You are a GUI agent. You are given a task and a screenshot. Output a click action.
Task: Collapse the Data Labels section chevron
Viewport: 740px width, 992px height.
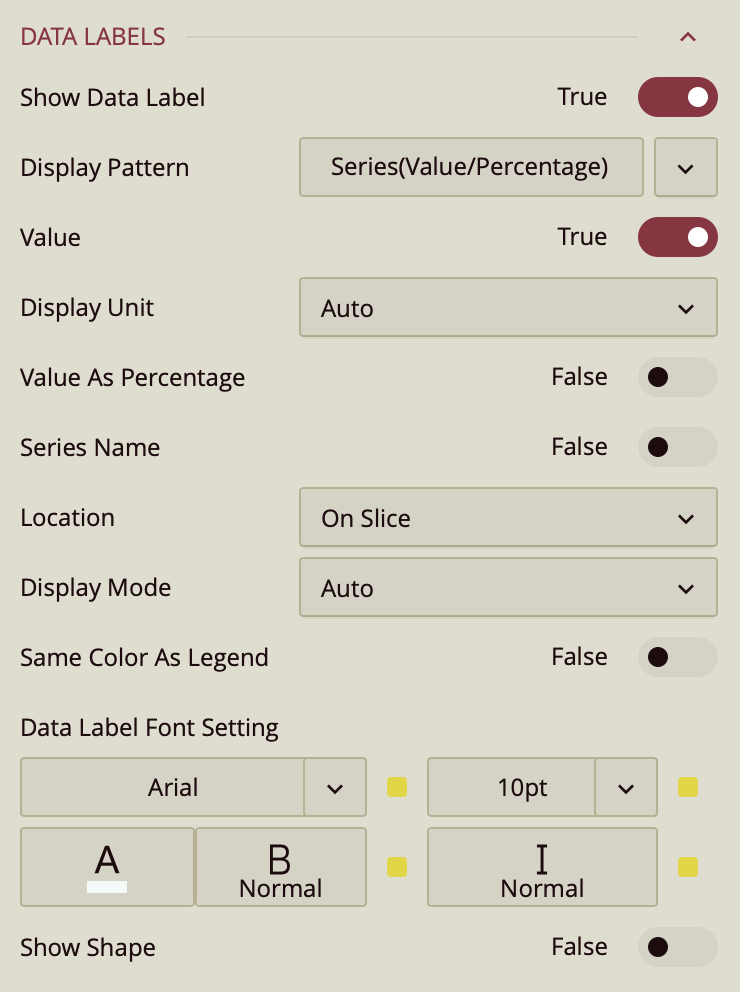pos(687,38)
